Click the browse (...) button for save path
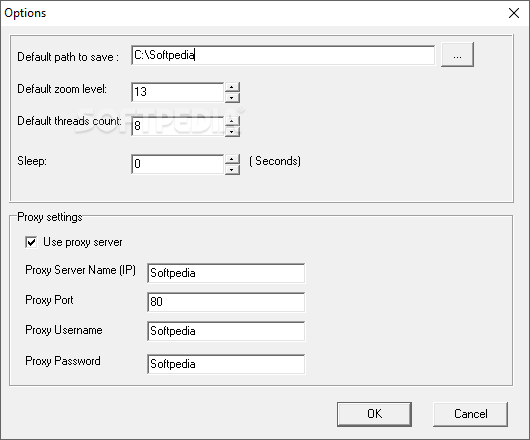 coord(457,55)
